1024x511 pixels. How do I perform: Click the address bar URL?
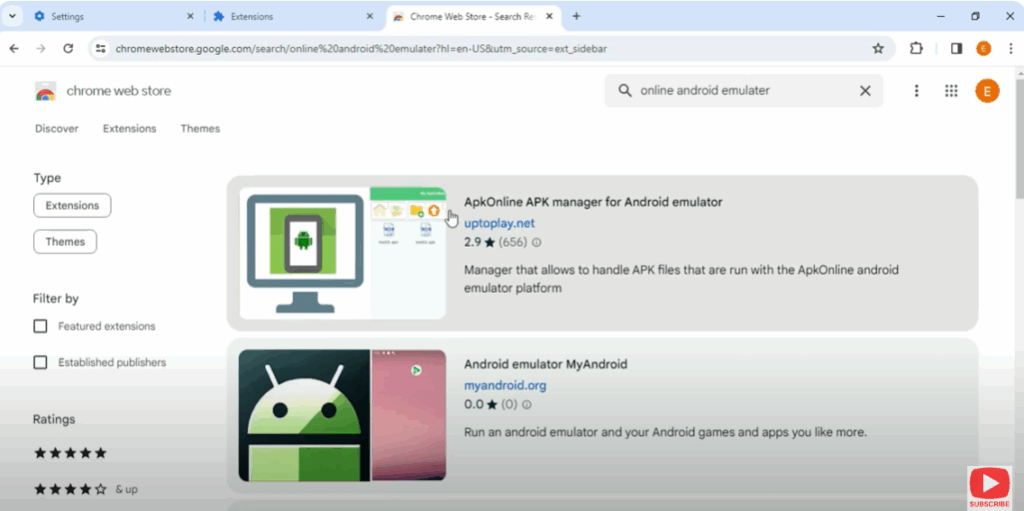point(361,48)
